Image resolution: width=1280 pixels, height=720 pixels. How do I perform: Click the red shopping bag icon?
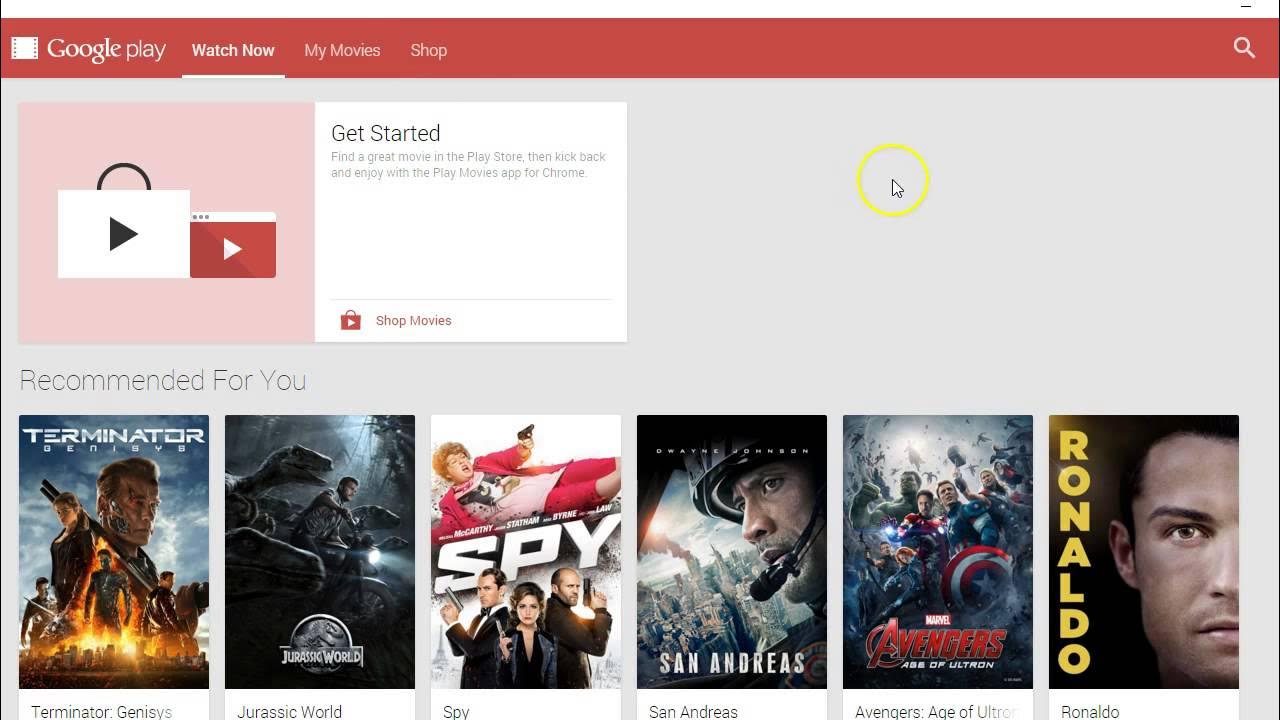(350, 320)
